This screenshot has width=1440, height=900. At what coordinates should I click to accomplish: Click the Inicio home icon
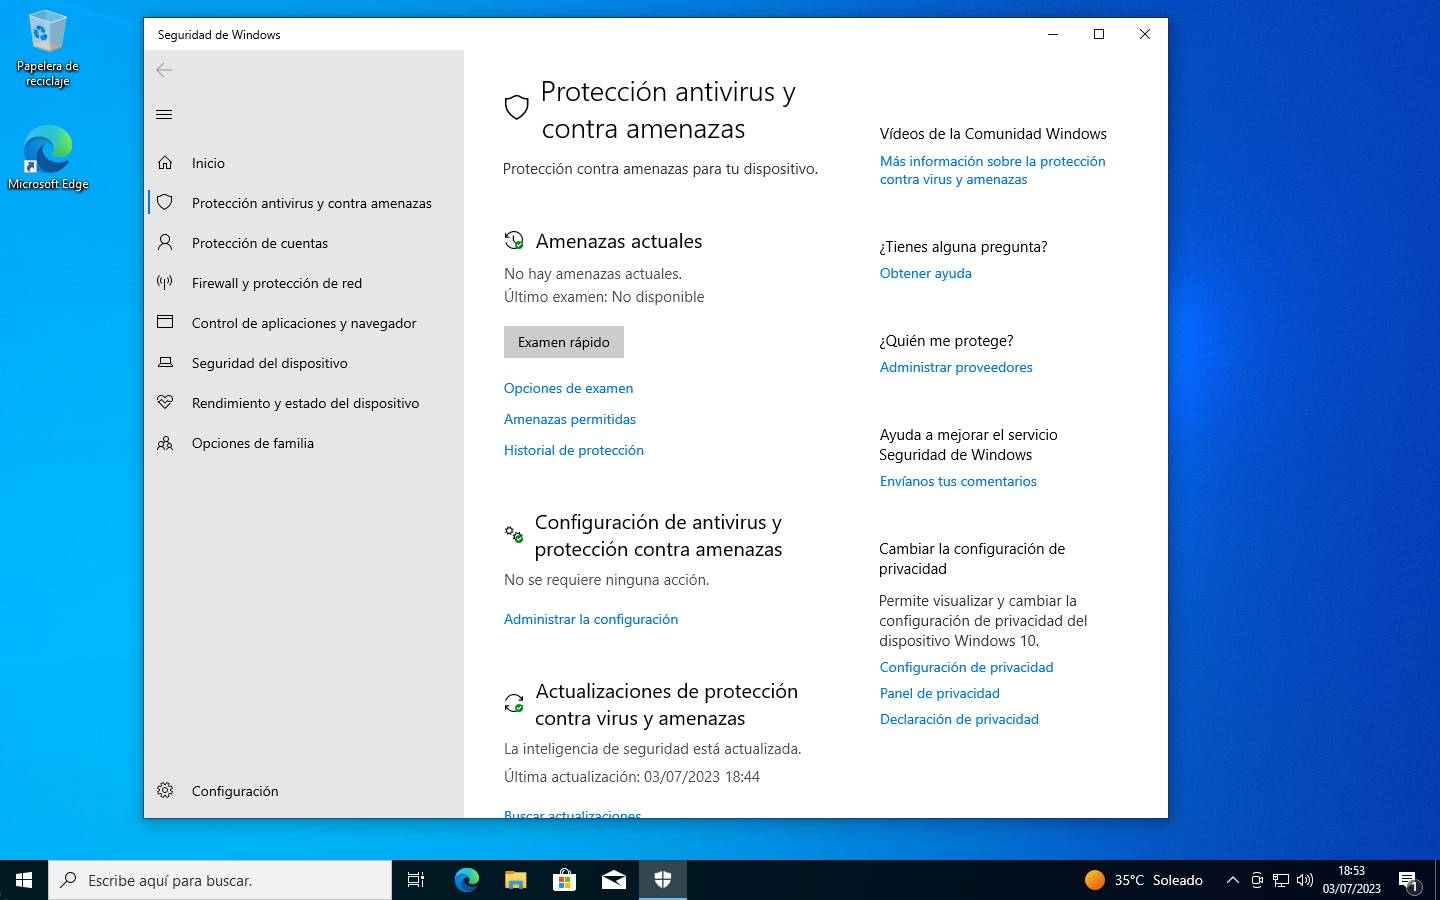click(x=165, y=163)
